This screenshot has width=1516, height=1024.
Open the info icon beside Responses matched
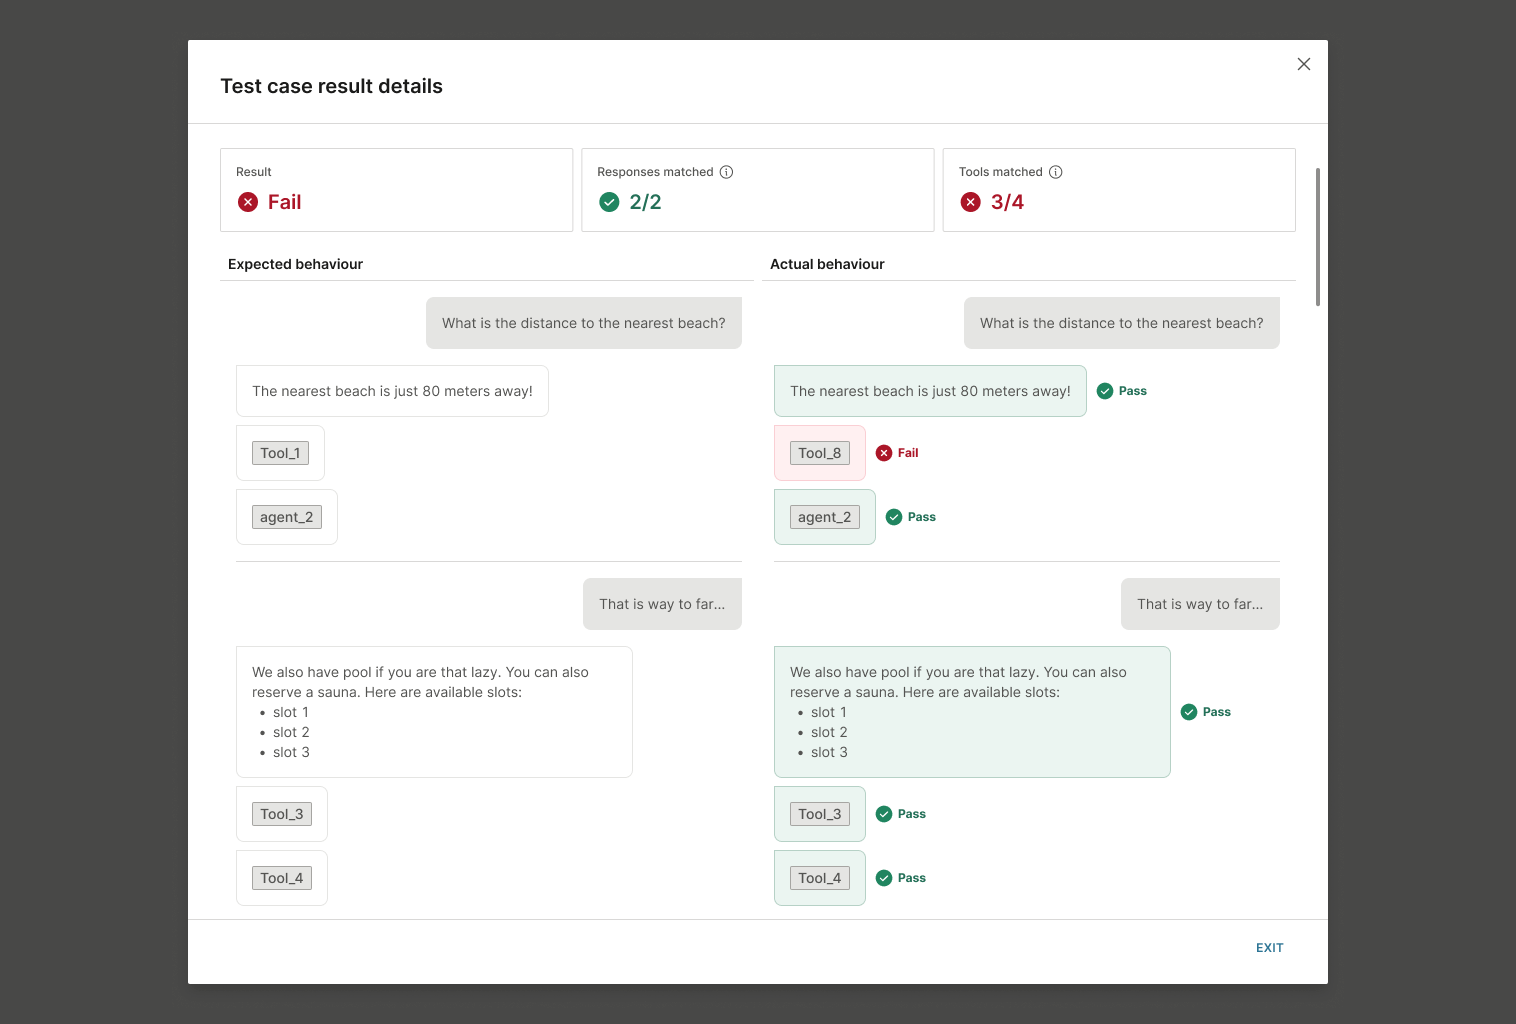click(725, 171)
